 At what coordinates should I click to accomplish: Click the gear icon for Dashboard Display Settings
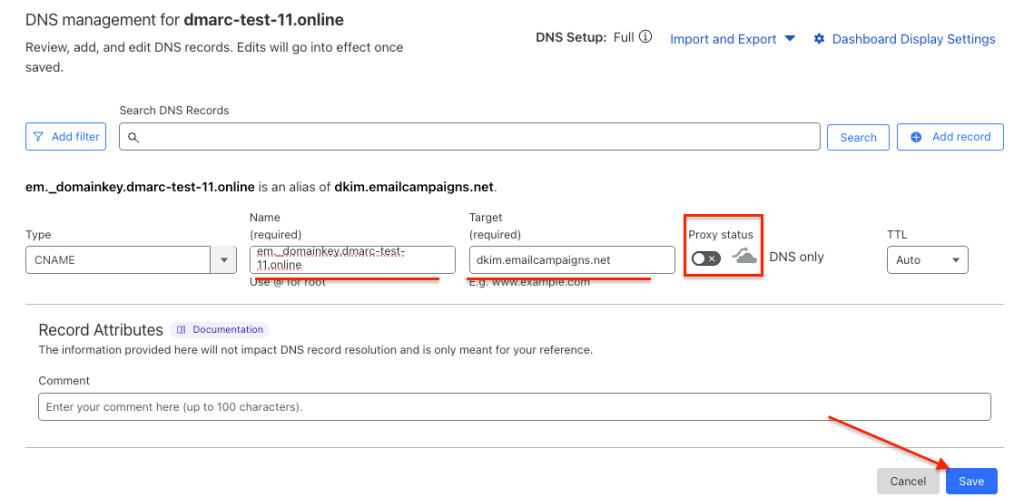[x=819, y=39]
